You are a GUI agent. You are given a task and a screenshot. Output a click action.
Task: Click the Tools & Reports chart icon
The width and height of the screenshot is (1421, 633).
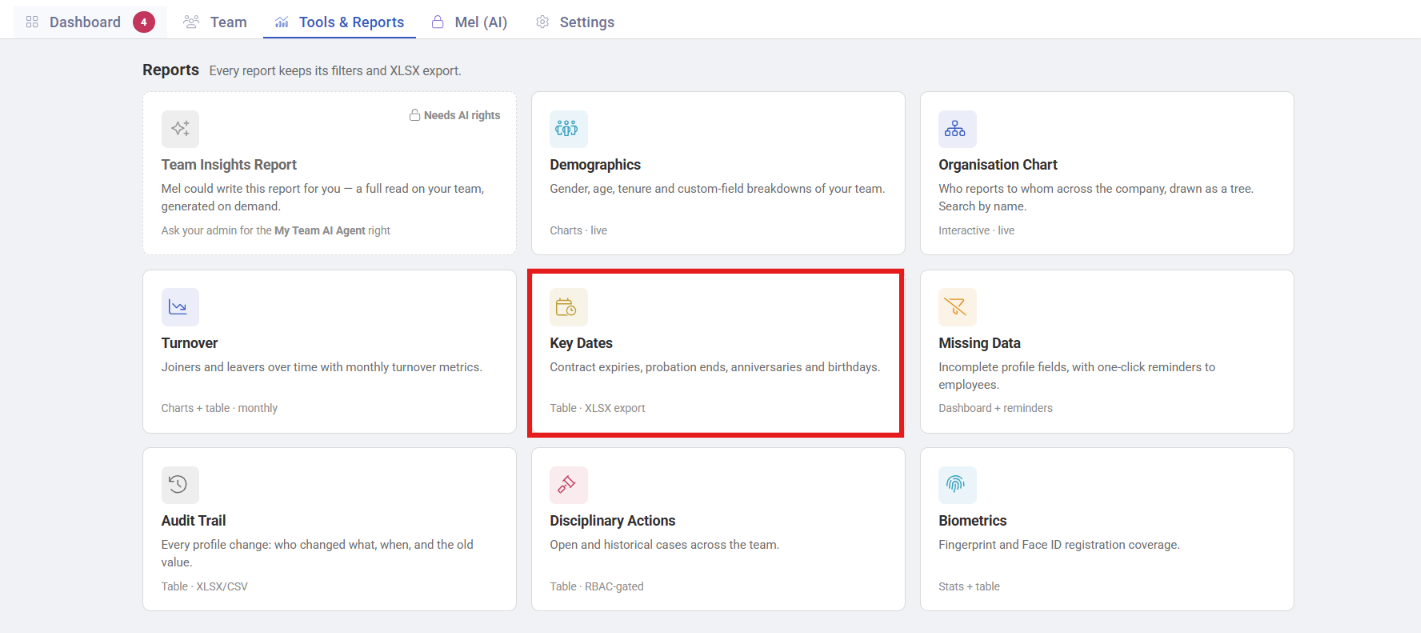282,22
